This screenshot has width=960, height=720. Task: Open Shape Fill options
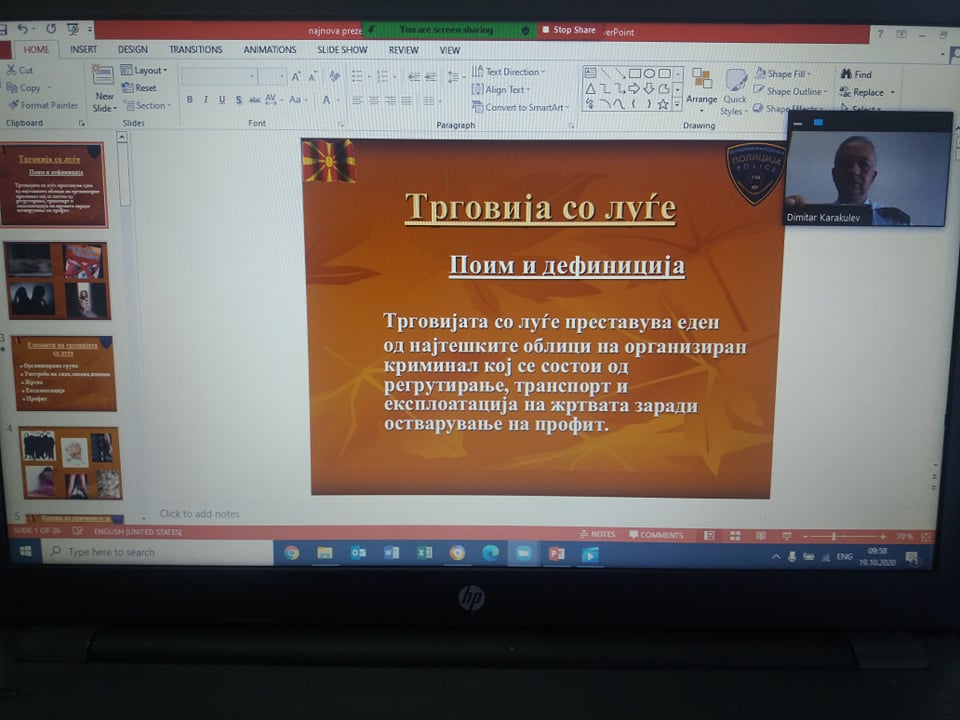click(782, 73)
